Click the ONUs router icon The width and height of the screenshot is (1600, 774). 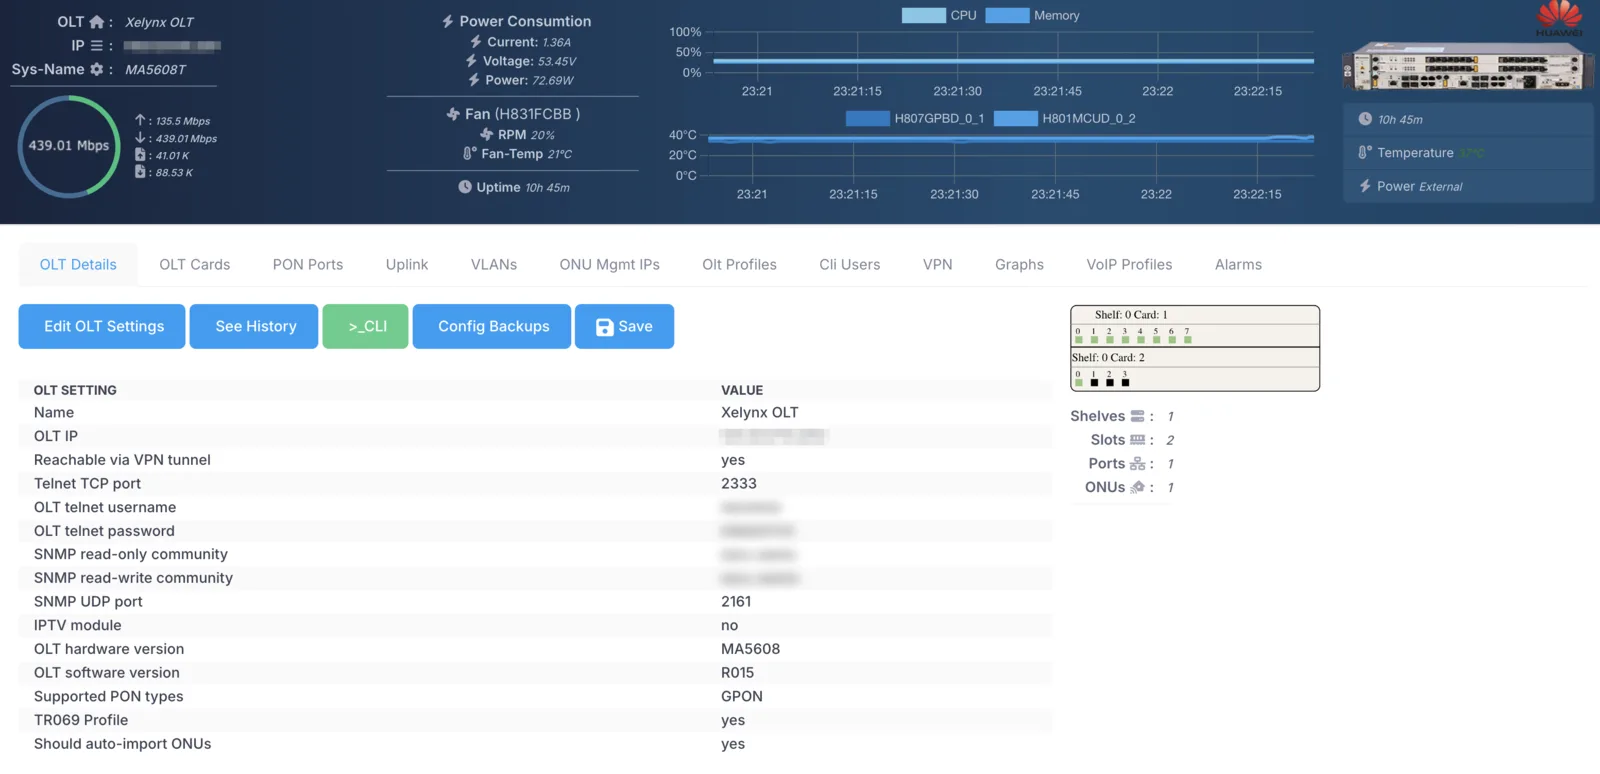click(1138, 487)
